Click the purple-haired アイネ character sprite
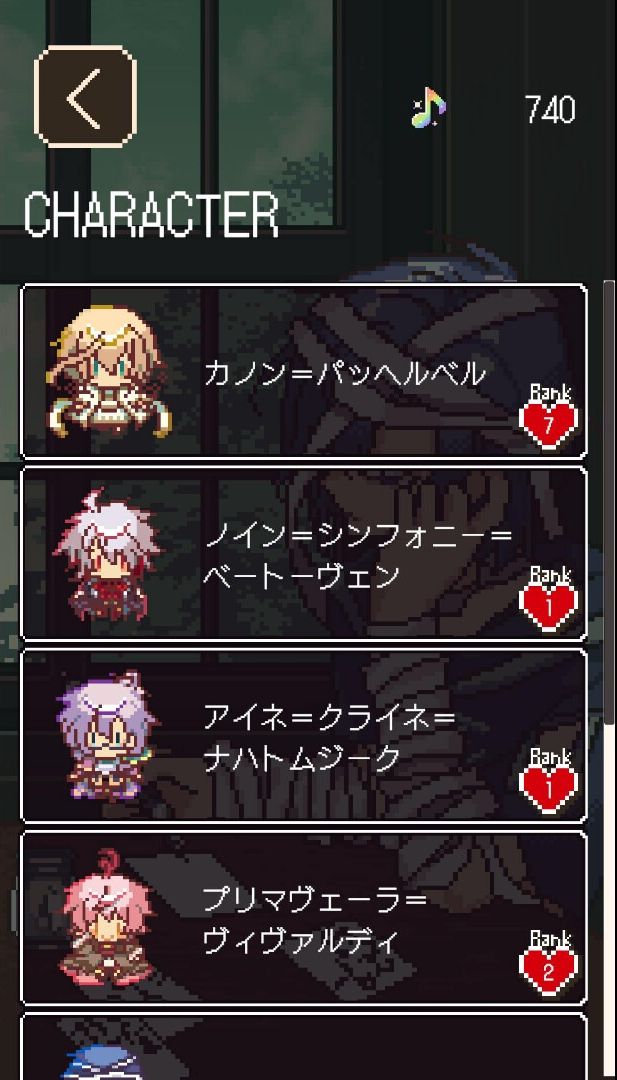 tap(107, 737)
